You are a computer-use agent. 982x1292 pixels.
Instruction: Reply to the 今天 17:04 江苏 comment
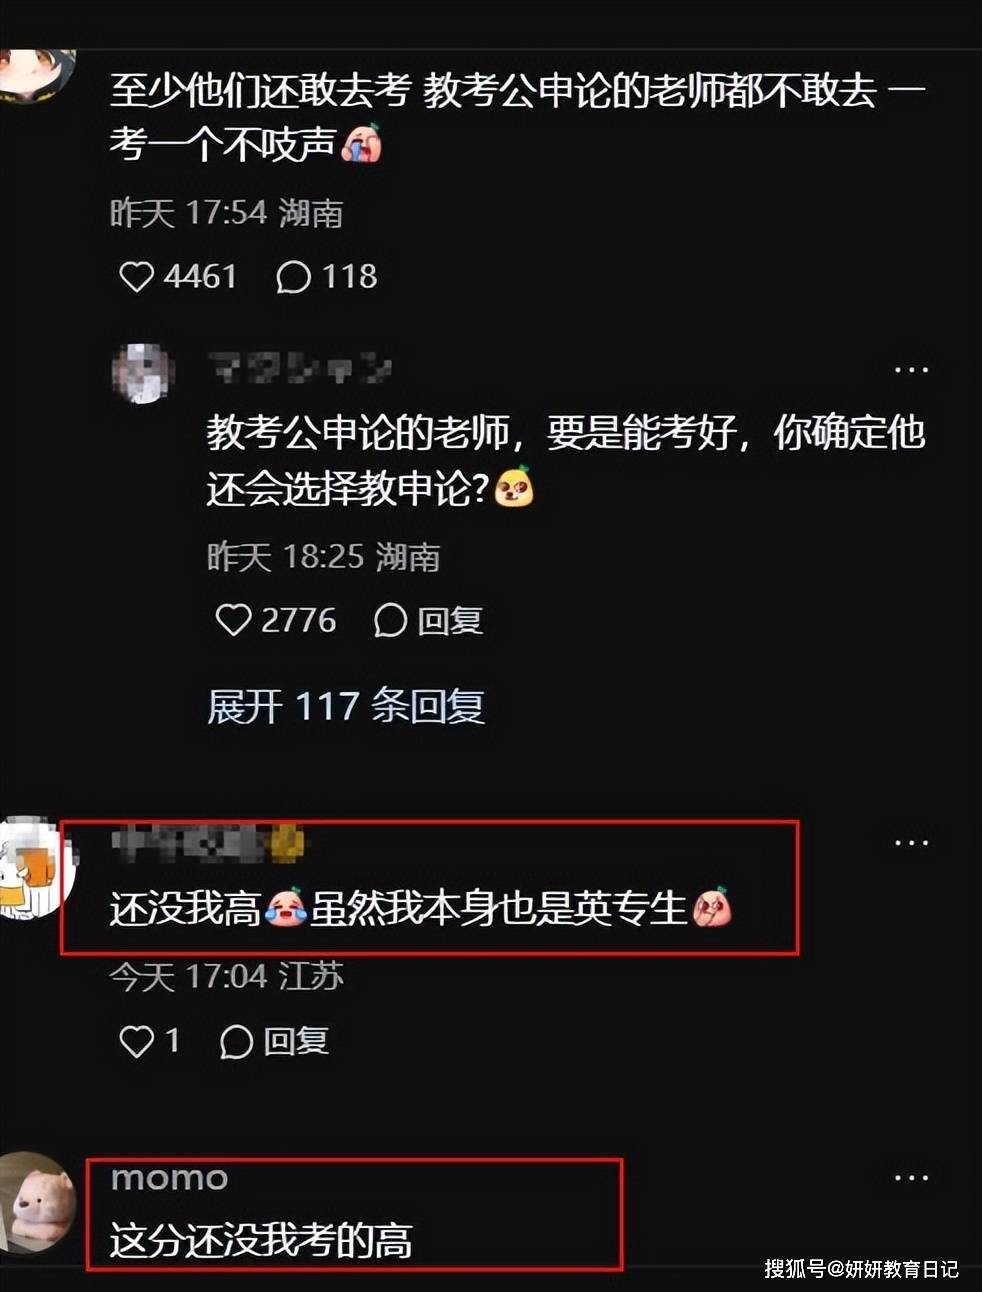[274, 1041]
